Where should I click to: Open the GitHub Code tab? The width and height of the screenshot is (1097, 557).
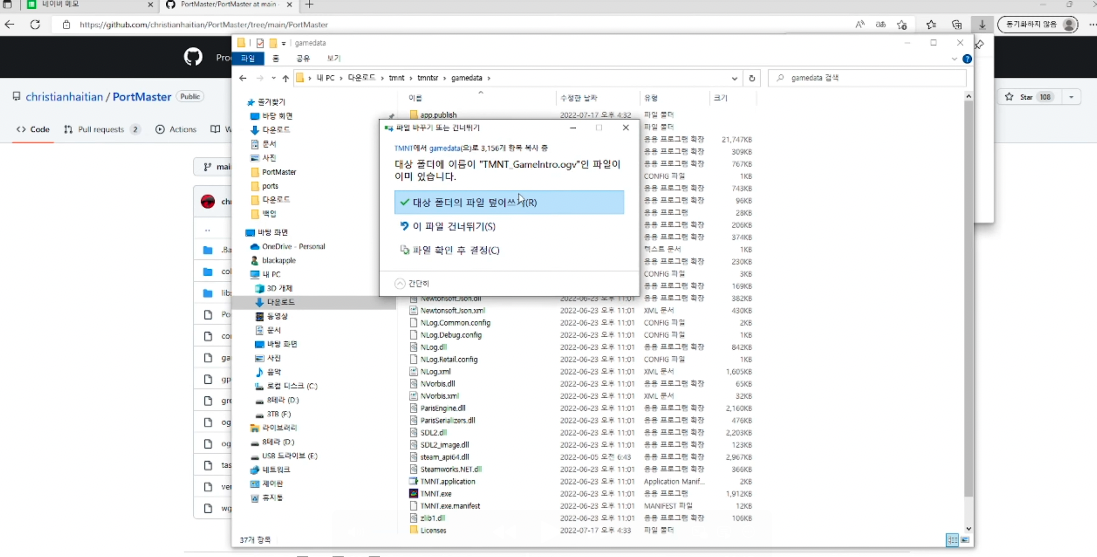point(33,129)
